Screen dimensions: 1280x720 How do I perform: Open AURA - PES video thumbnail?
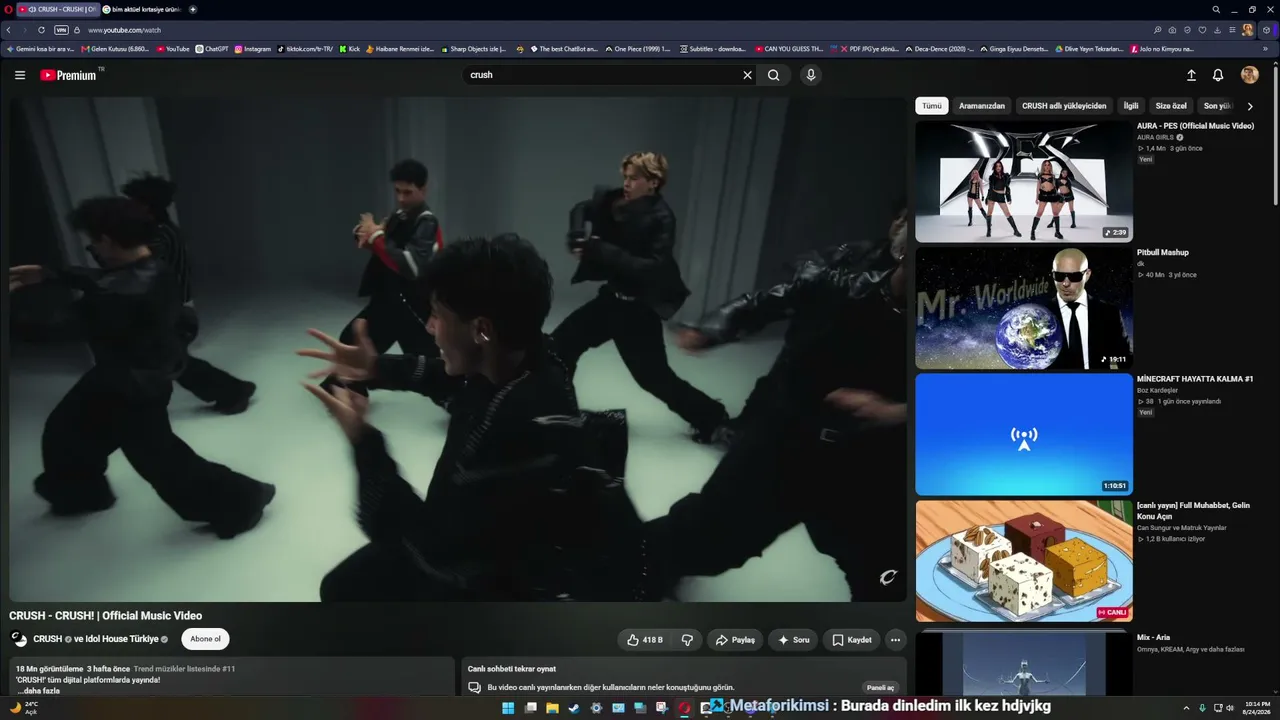click(x=1024, y=182)
